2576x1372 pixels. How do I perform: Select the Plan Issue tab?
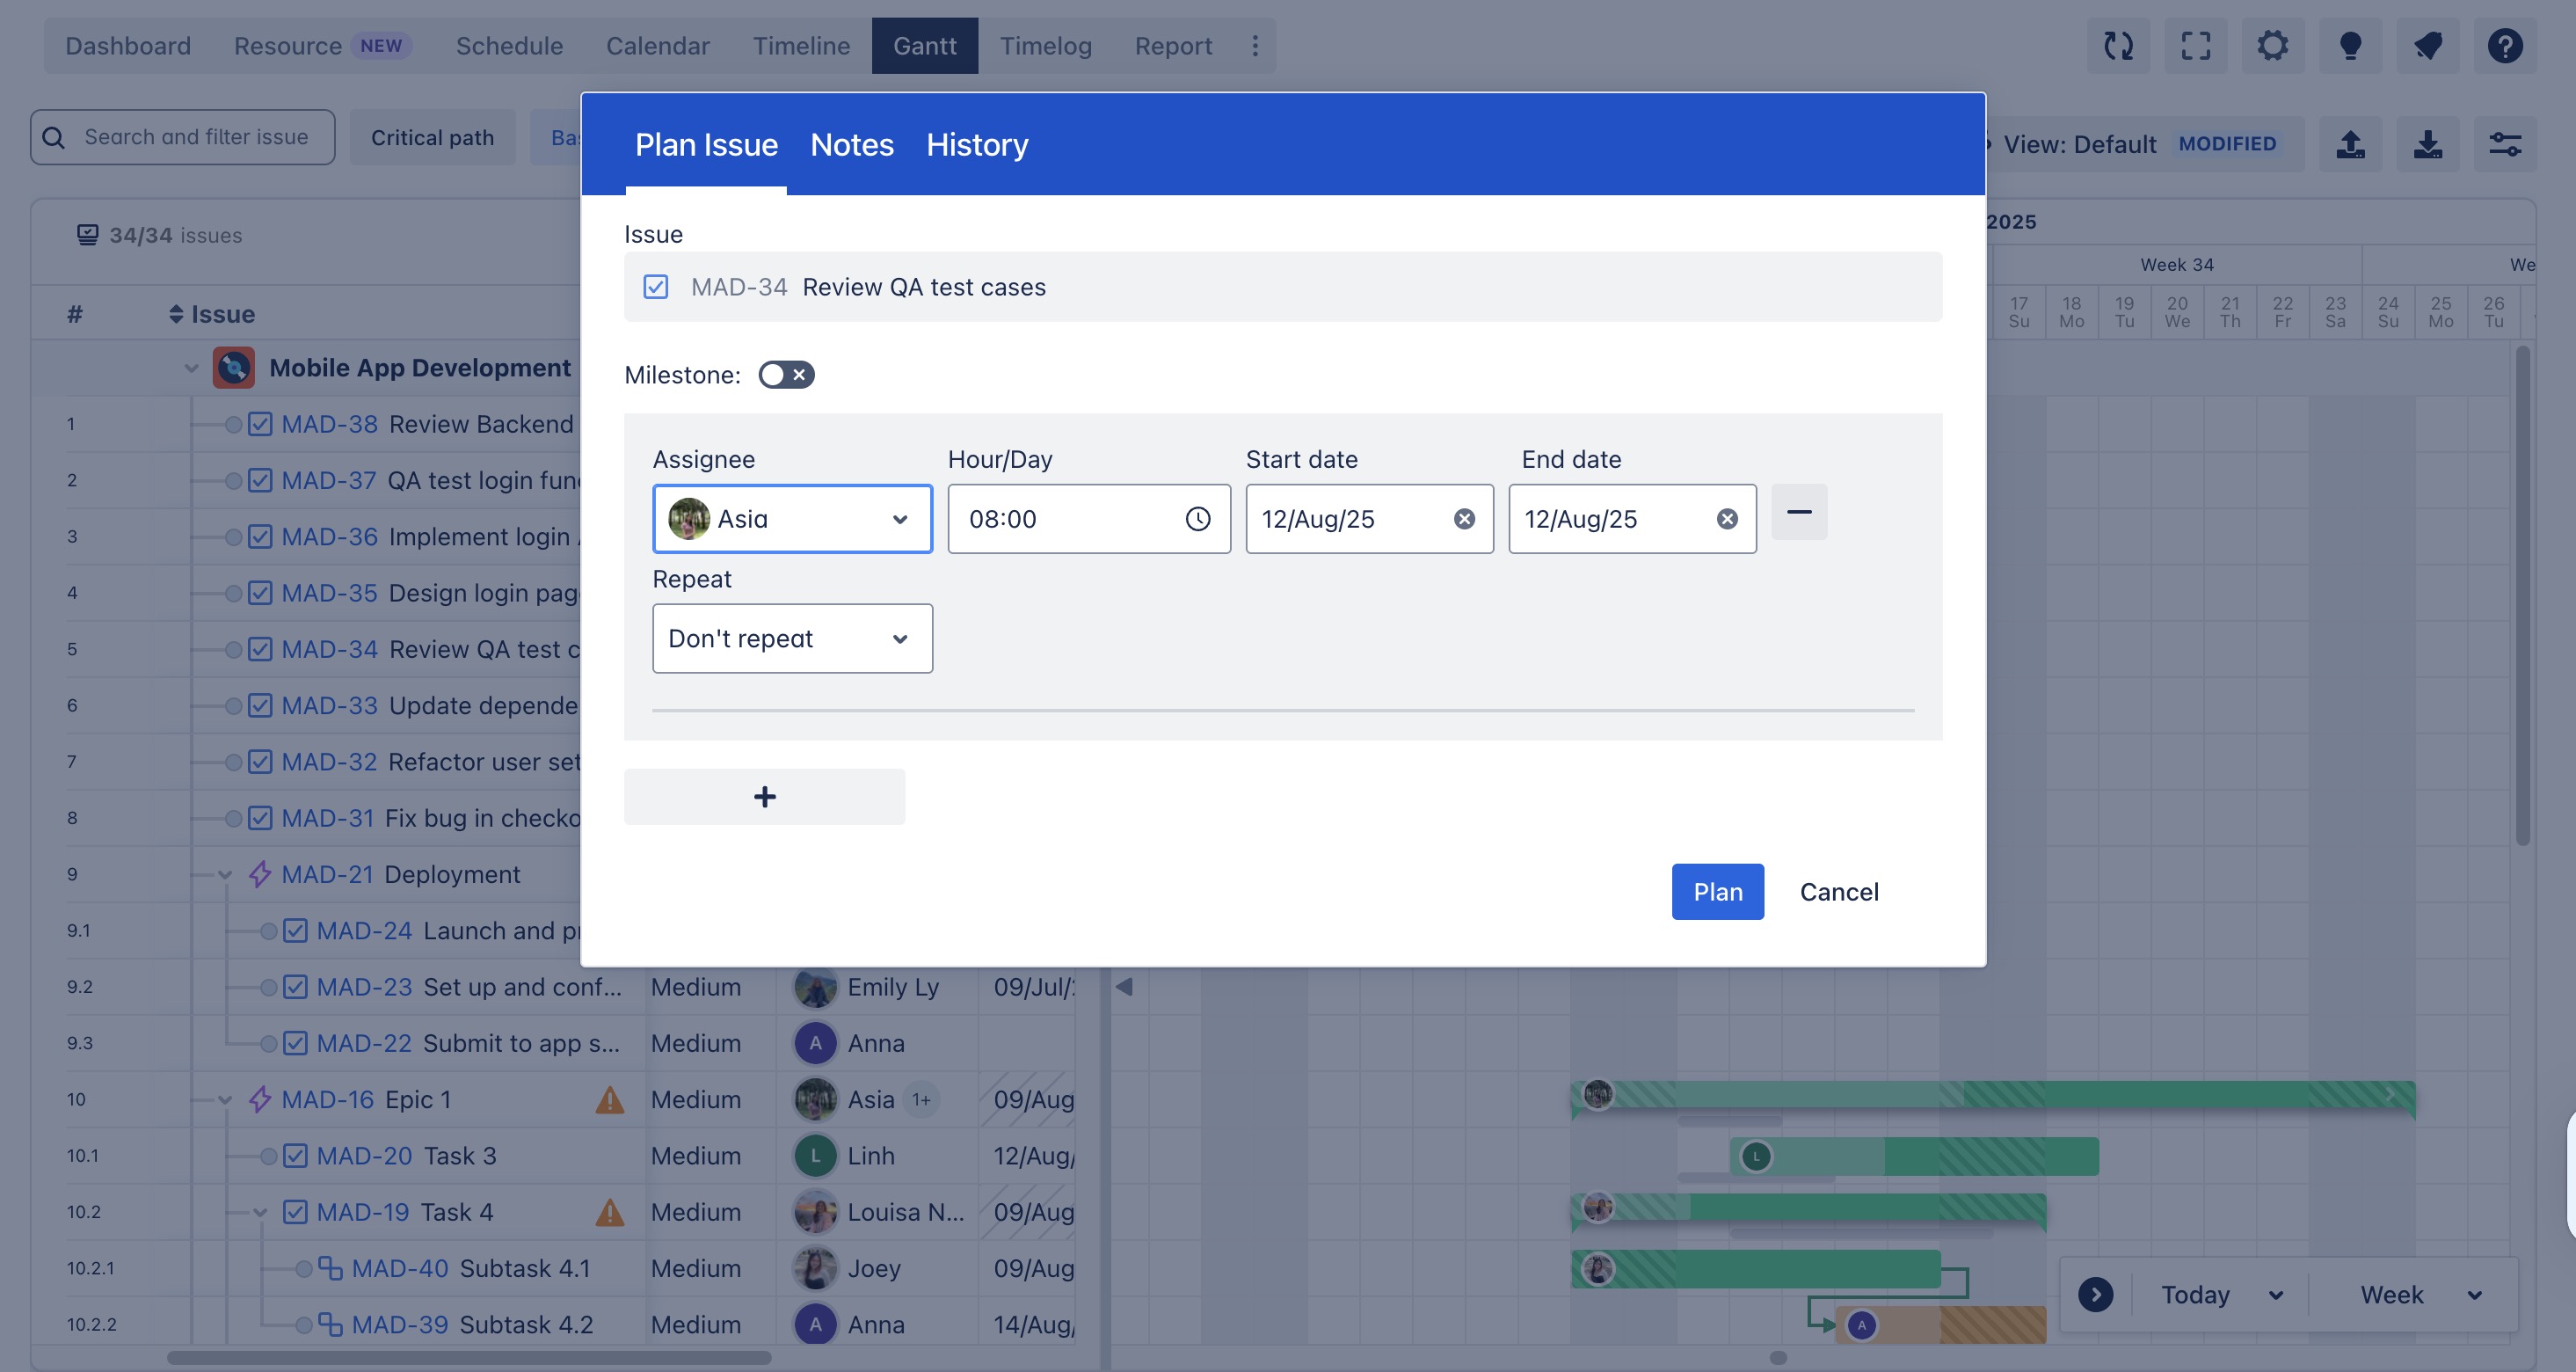(x=706, y=145)
